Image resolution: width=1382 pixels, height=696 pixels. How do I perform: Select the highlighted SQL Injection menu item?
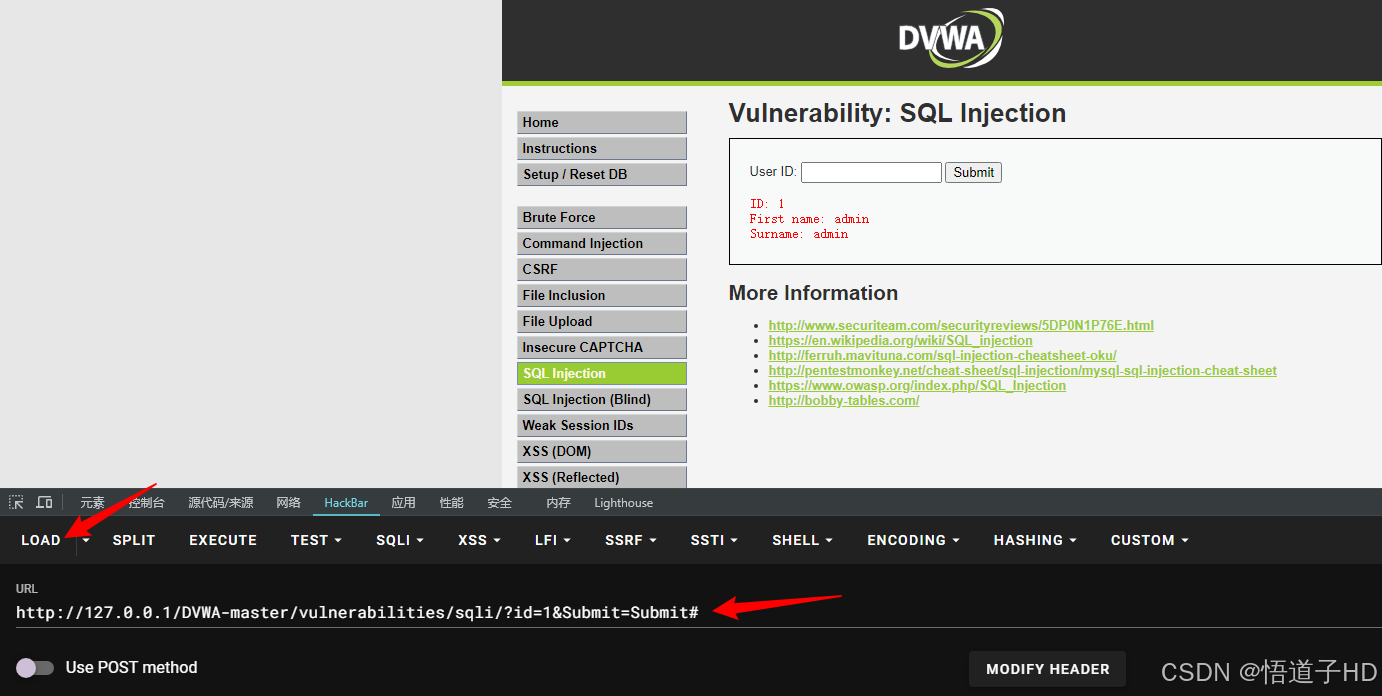tap(602, 373)
